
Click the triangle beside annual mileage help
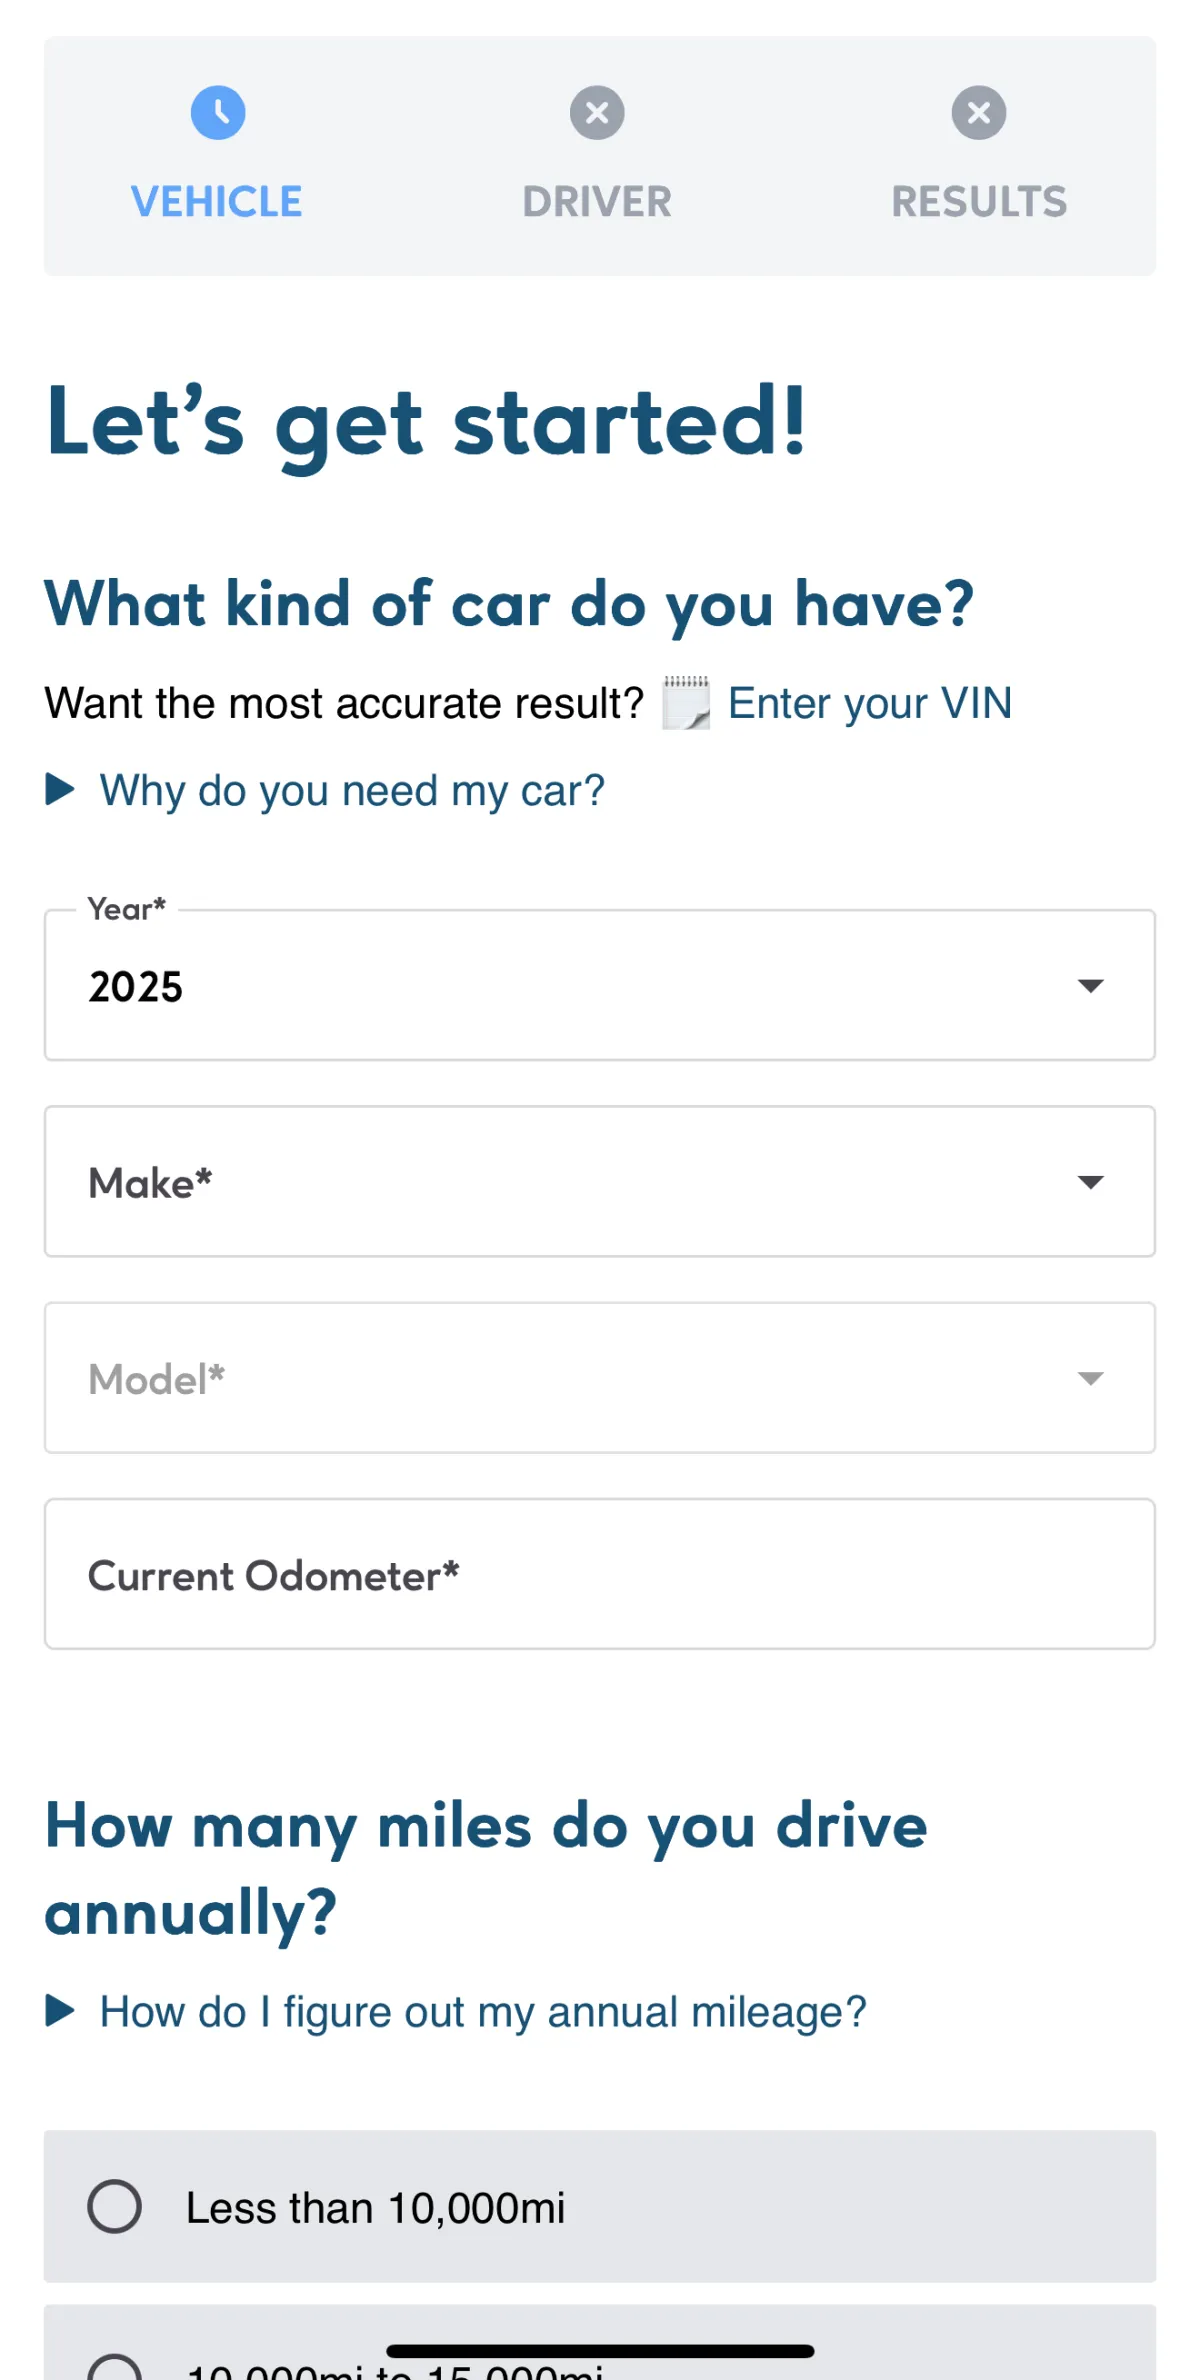60,2011
